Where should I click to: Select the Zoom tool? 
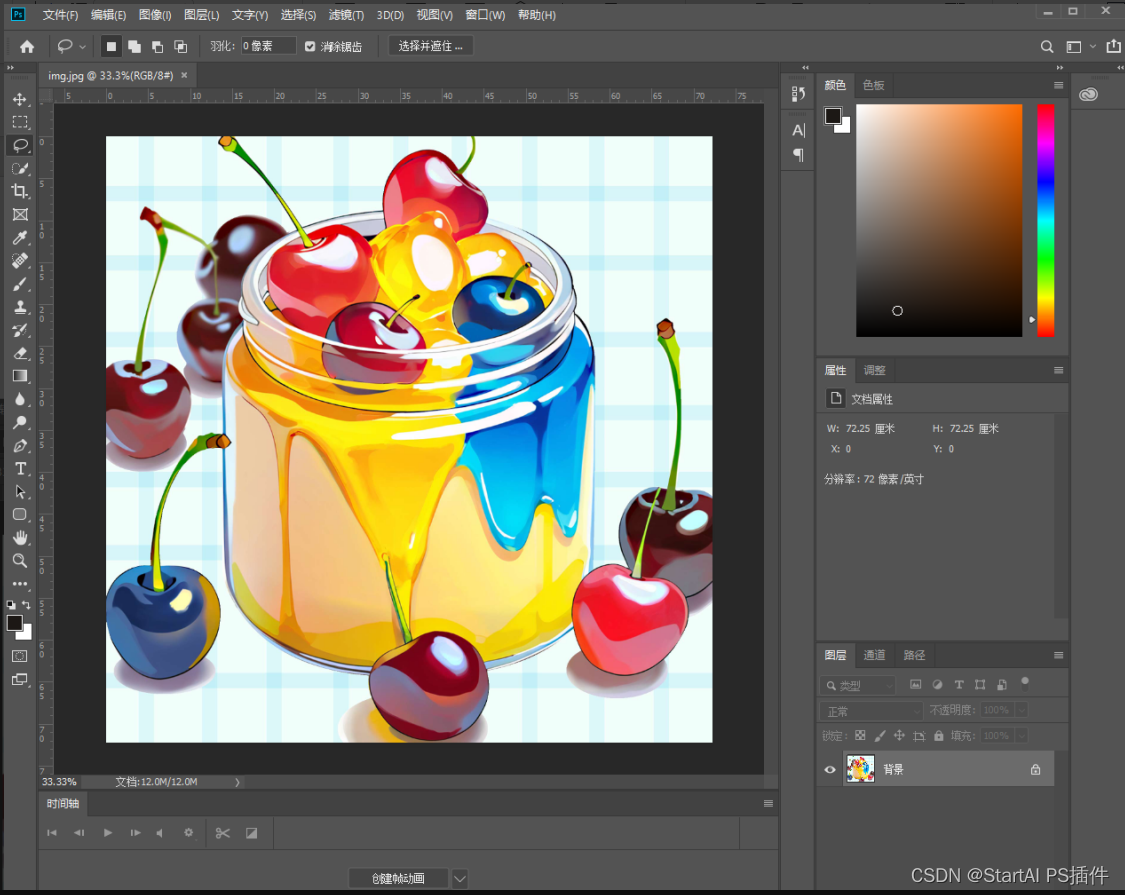(19, 560)
